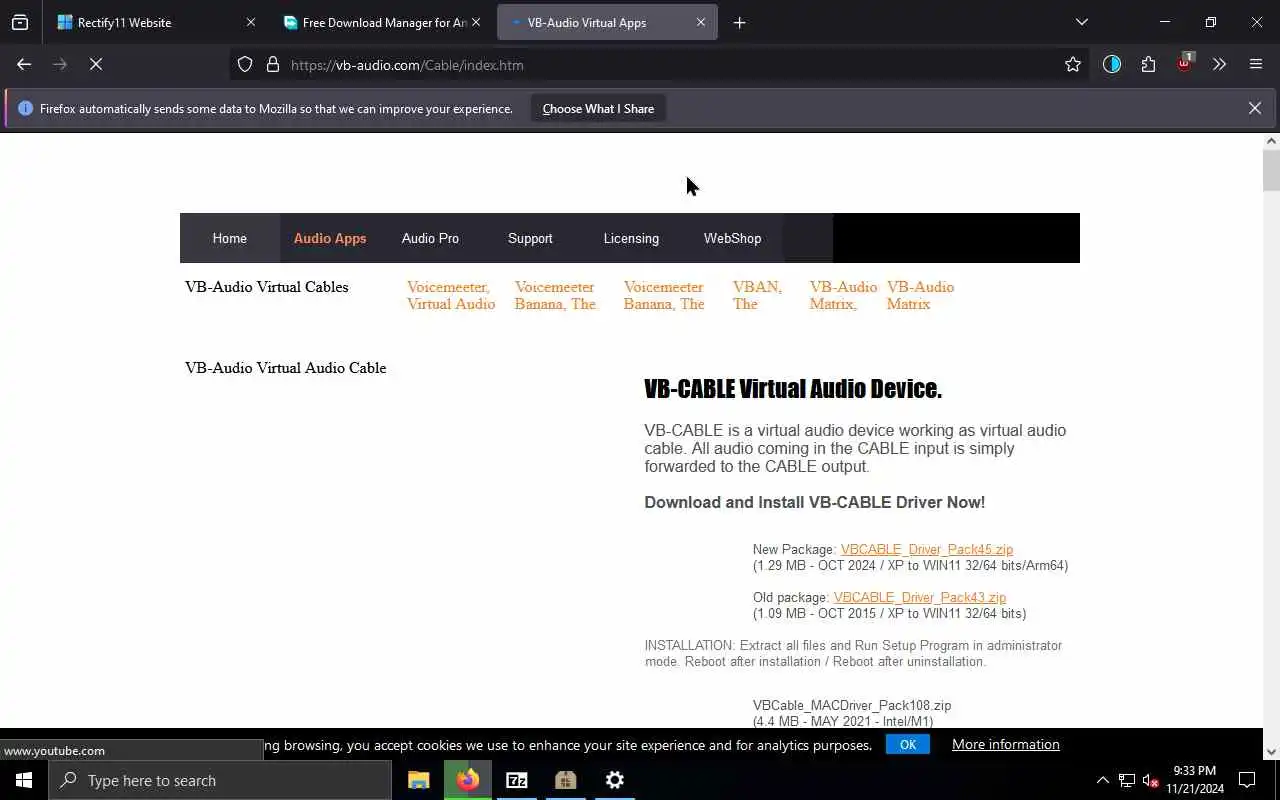The width and height of the screenshot is (1280, 800).
Task: Stop loading the current page
Action: click(x=96, y=64)
